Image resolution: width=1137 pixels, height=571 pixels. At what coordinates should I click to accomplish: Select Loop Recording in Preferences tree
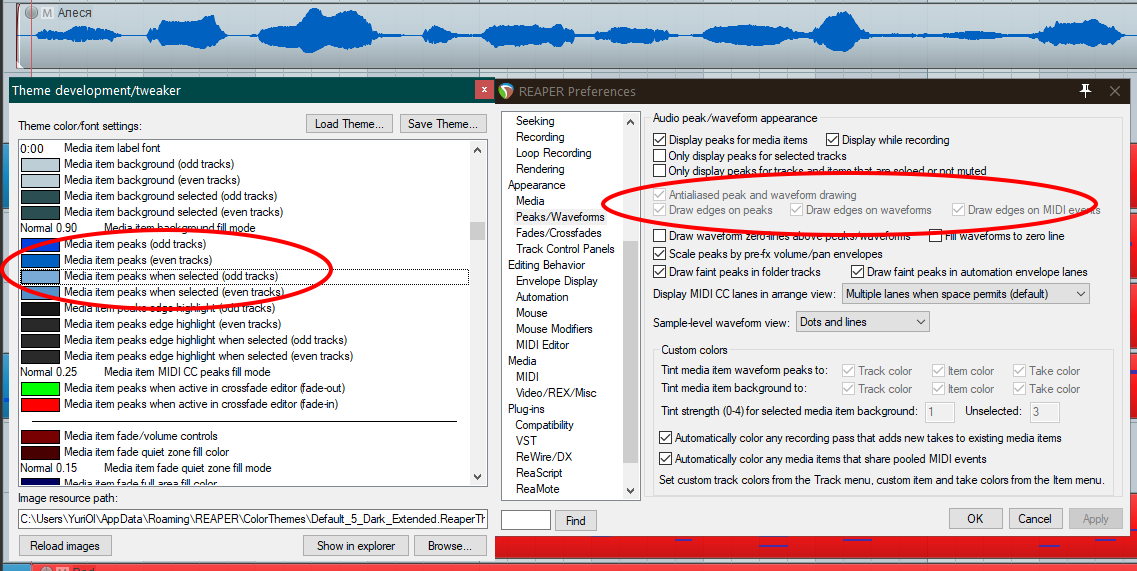pyautogui.click(x=553, y=153)
